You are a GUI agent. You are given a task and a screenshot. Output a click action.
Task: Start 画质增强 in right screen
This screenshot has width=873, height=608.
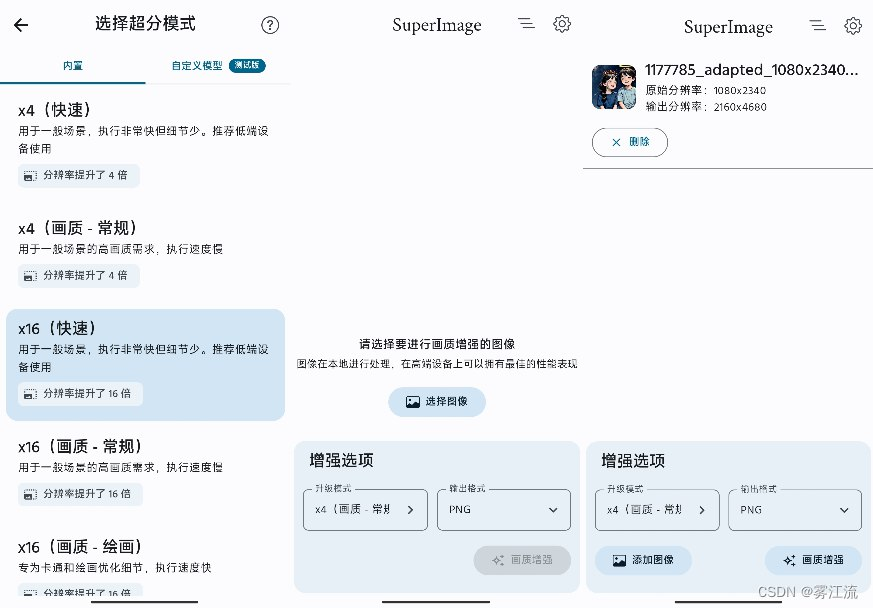pos(813,560)
